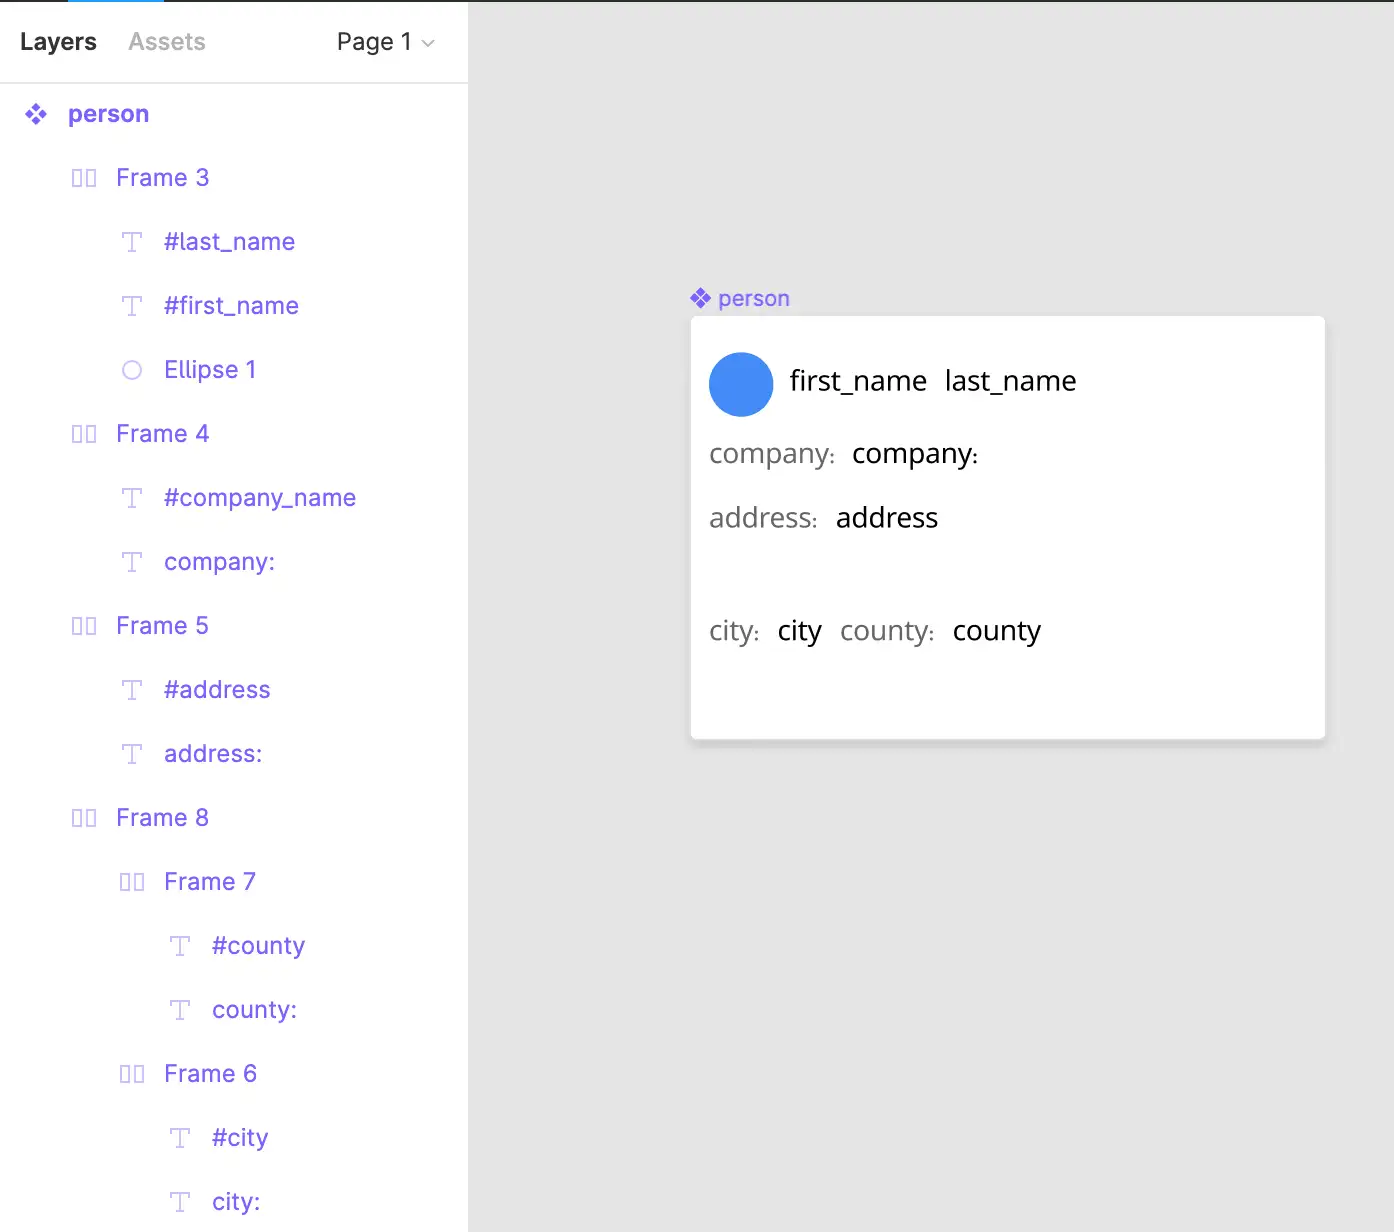This screenshot has height=1232, width=1394.
Task: Select the #address text layer
Action: coord(217,690)
